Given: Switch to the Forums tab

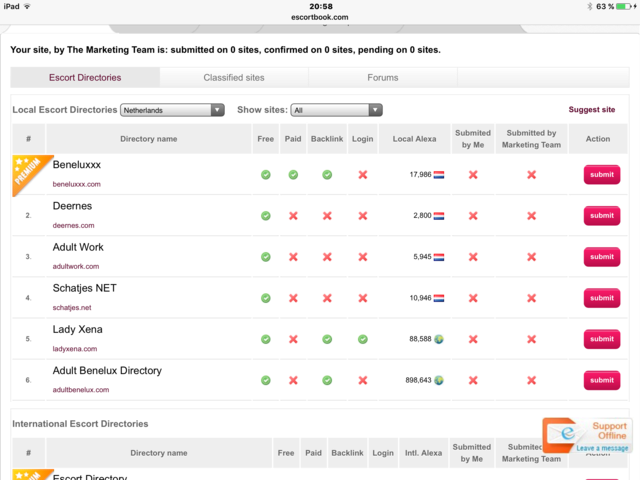Looking at the screenshot, I should click(x=382, y=78).
